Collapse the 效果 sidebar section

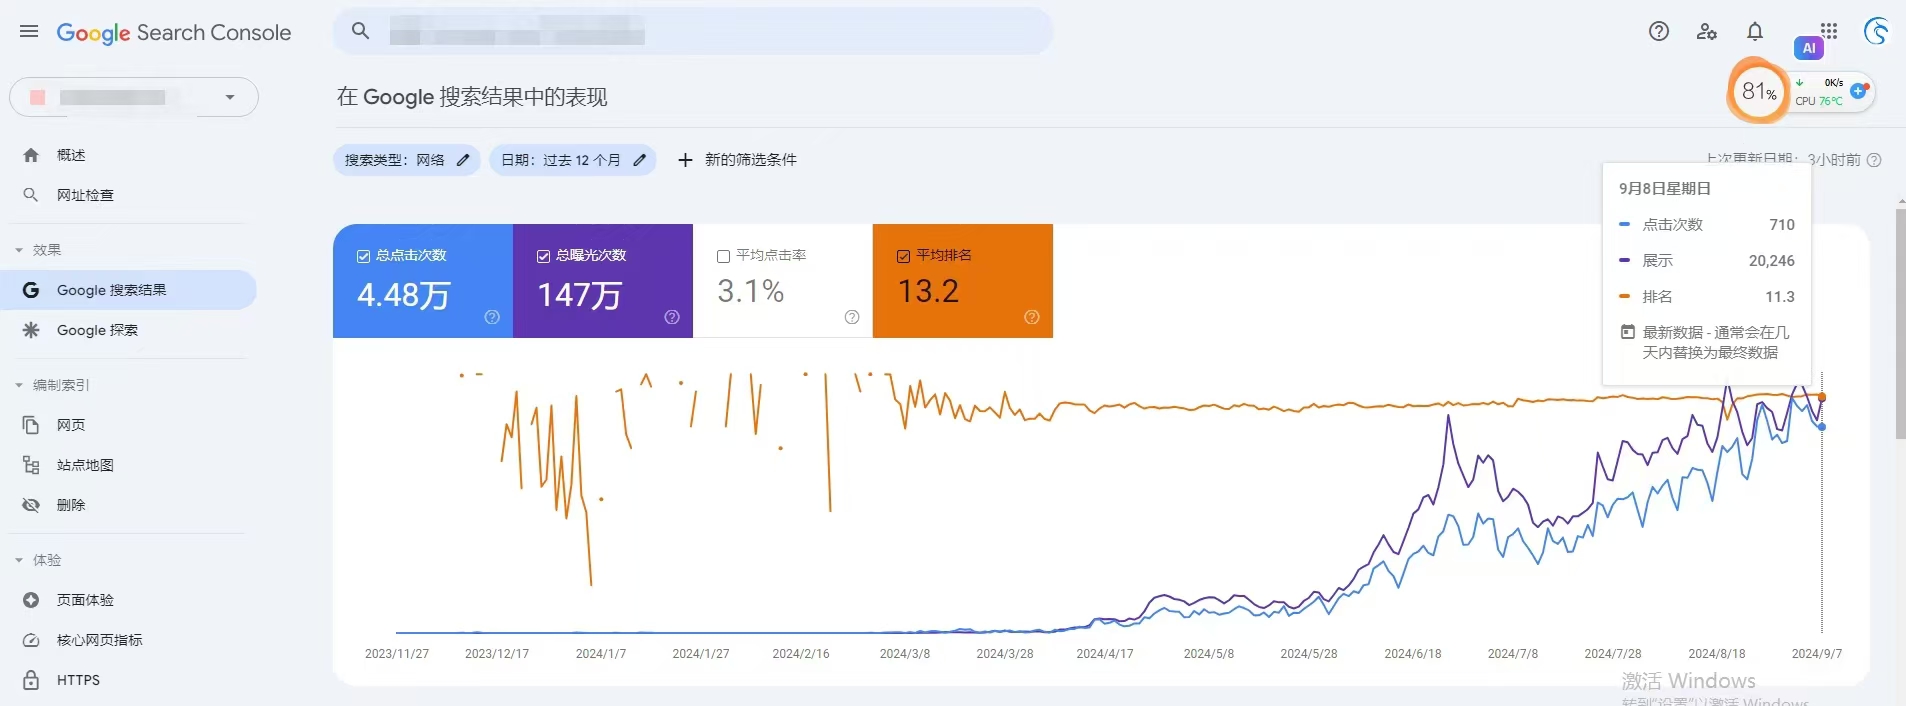[19, 250]
